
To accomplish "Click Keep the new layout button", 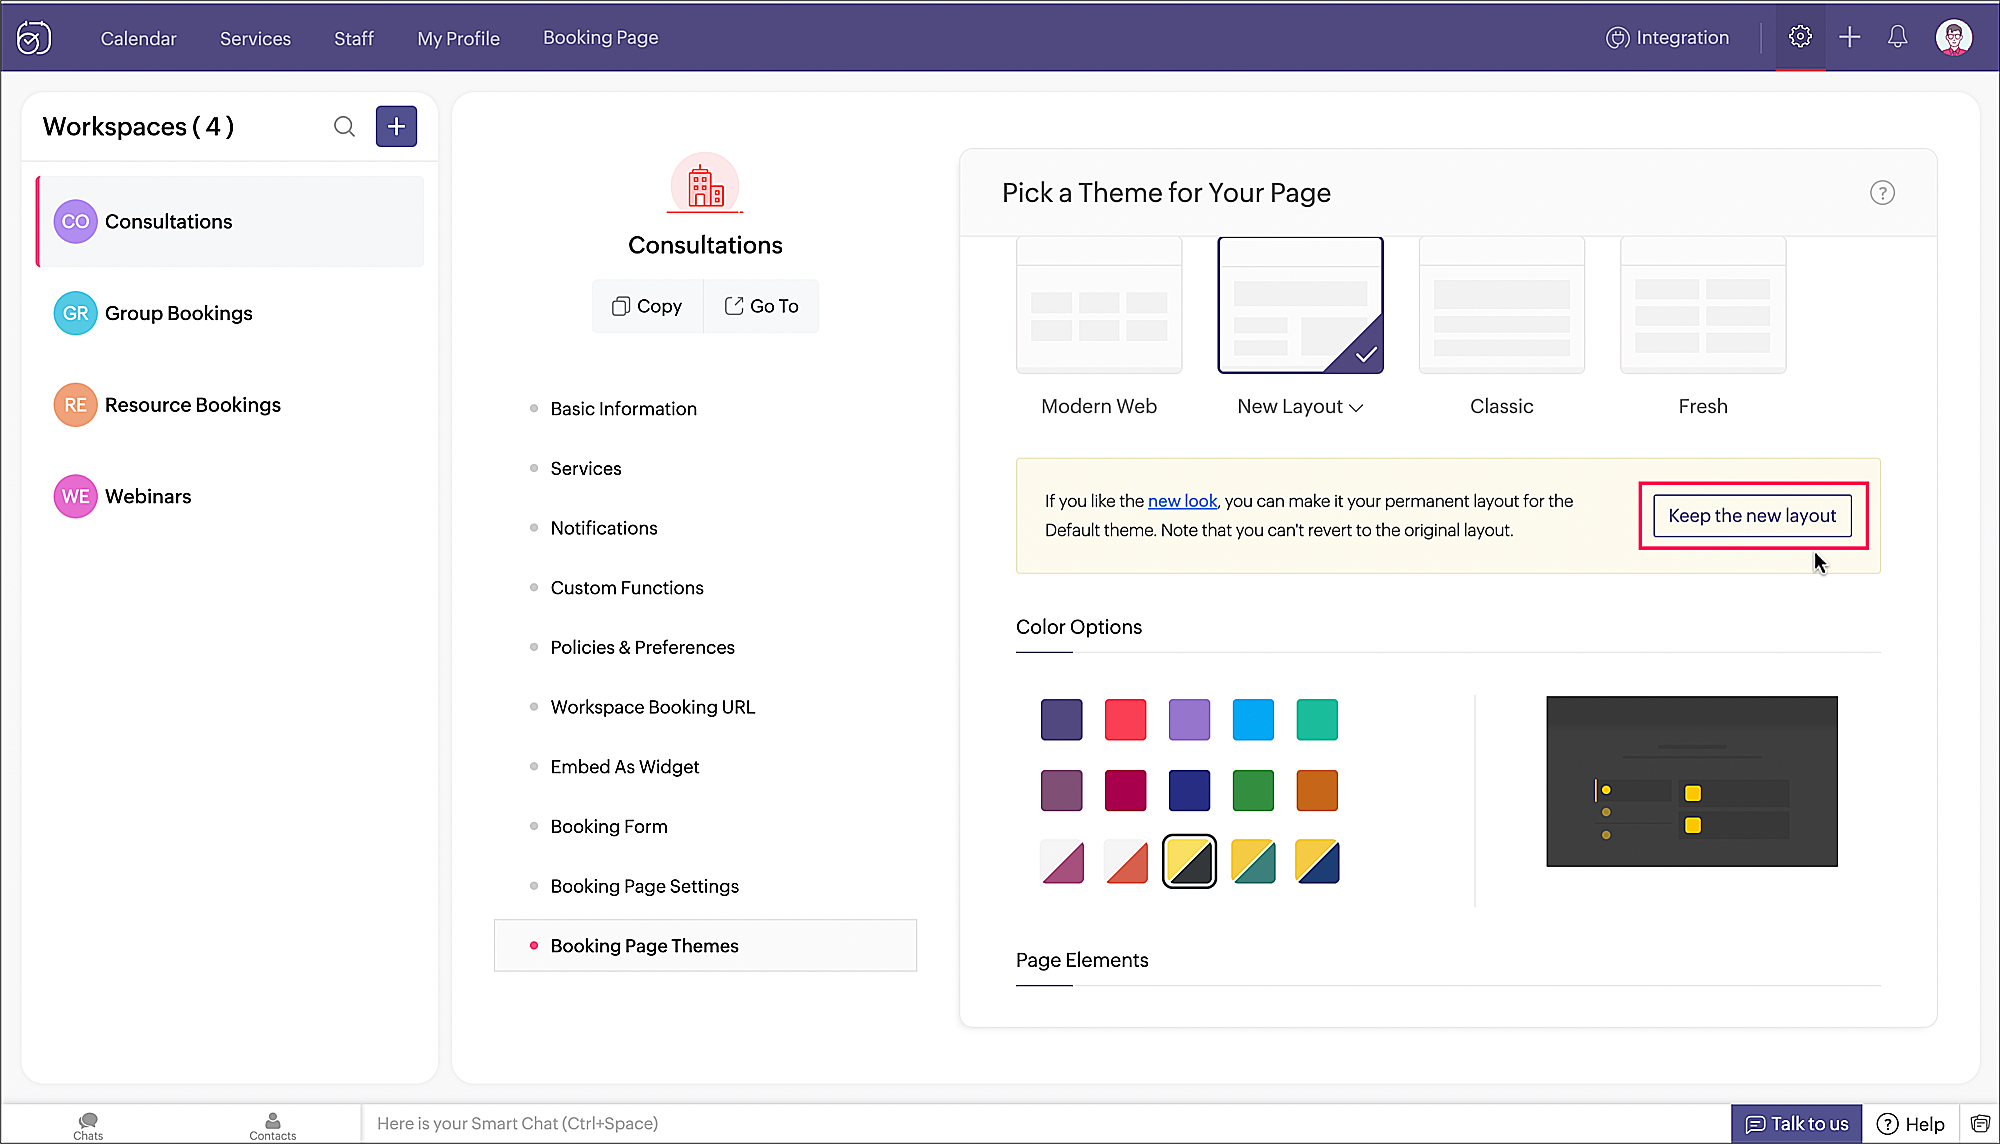I will click(1751, 516).
